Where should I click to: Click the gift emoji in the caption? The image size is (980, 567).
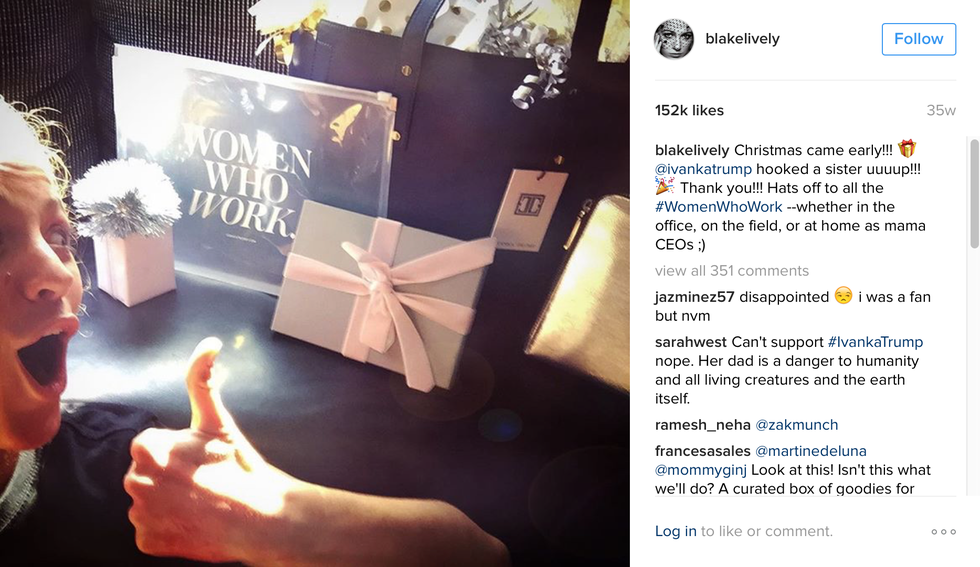point(907,149)
